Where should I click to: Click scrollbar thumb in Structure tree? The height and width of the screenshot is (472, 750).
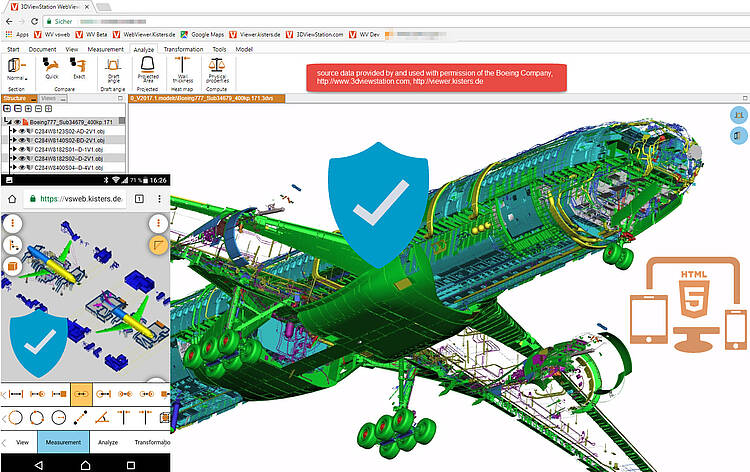coord(122,121)
